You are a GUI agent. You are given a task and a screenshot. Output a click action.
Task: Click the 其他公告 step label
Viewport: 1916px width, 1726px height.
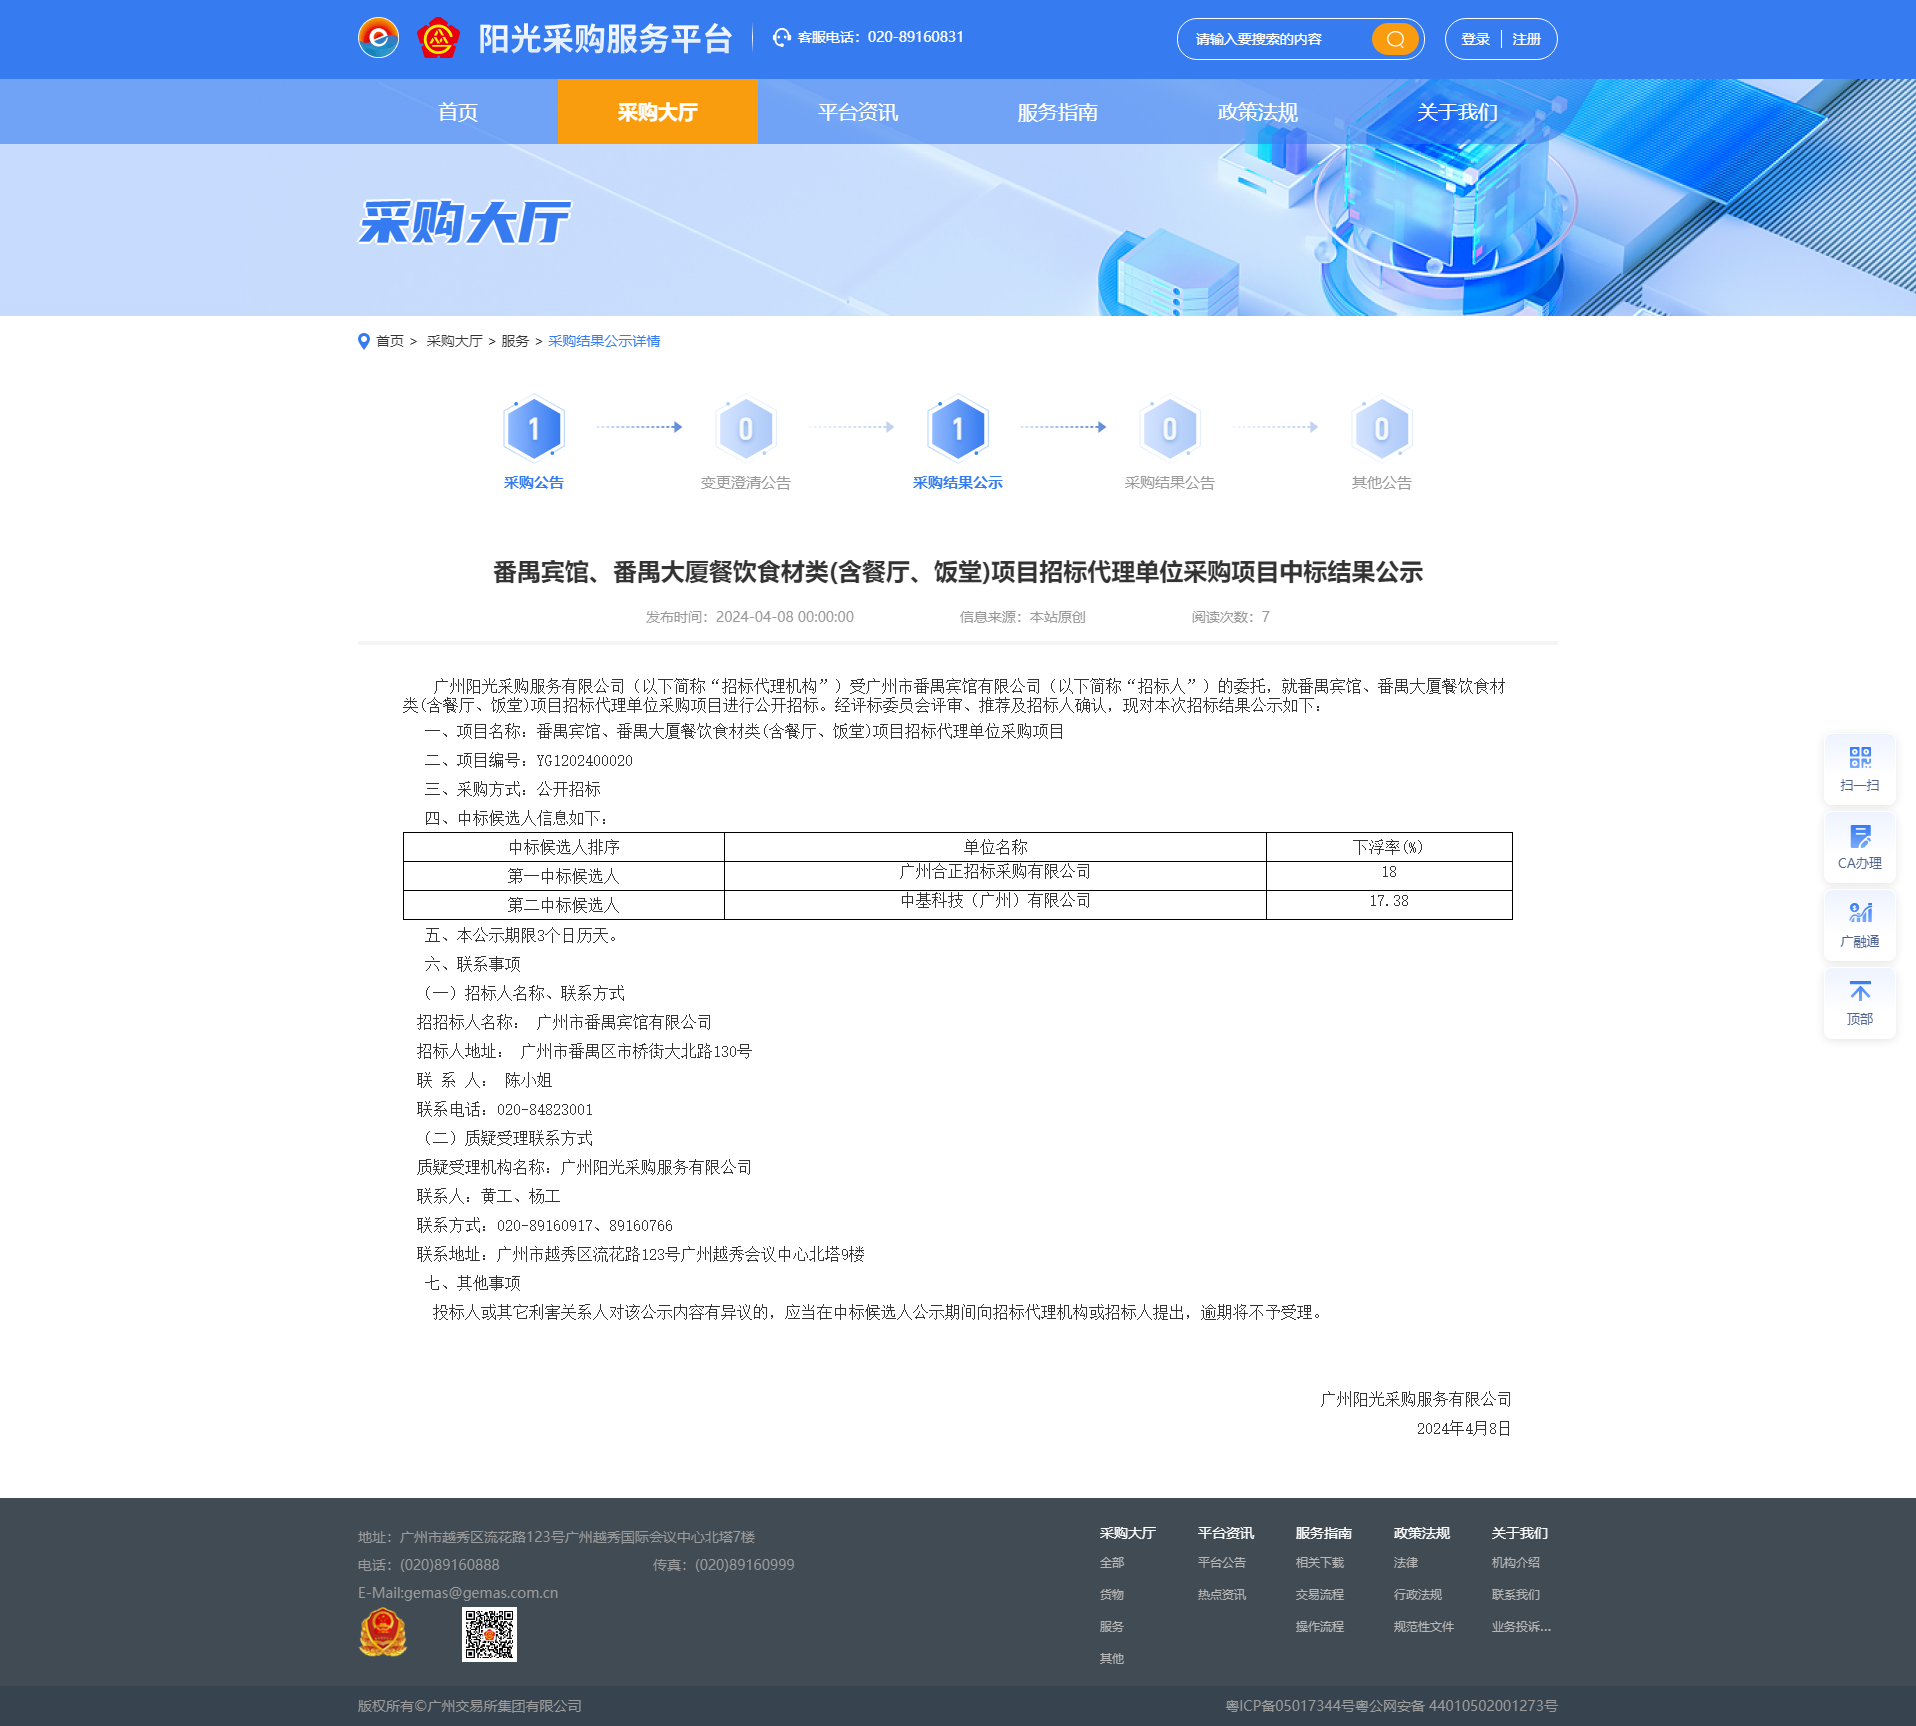coord(1382,483)
